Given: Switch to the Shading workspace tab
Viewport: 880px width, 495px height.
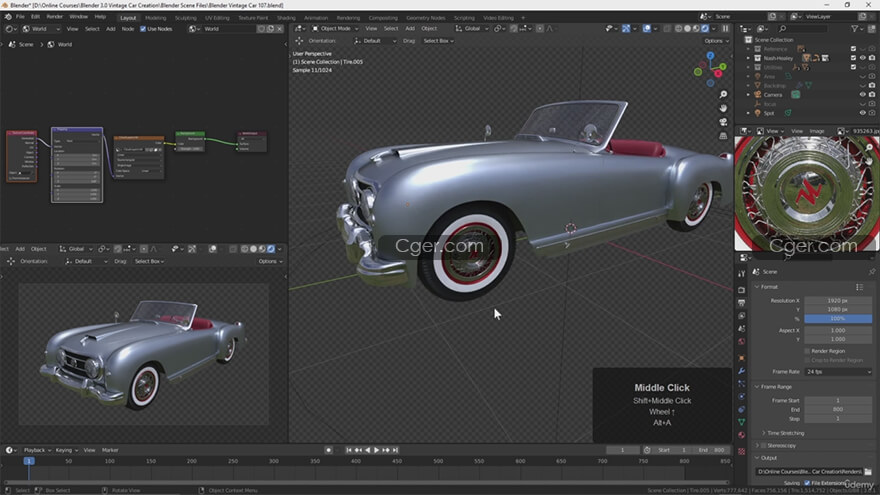Looking at the screenshot, I should pyautogui.click(x=286, y=18).
